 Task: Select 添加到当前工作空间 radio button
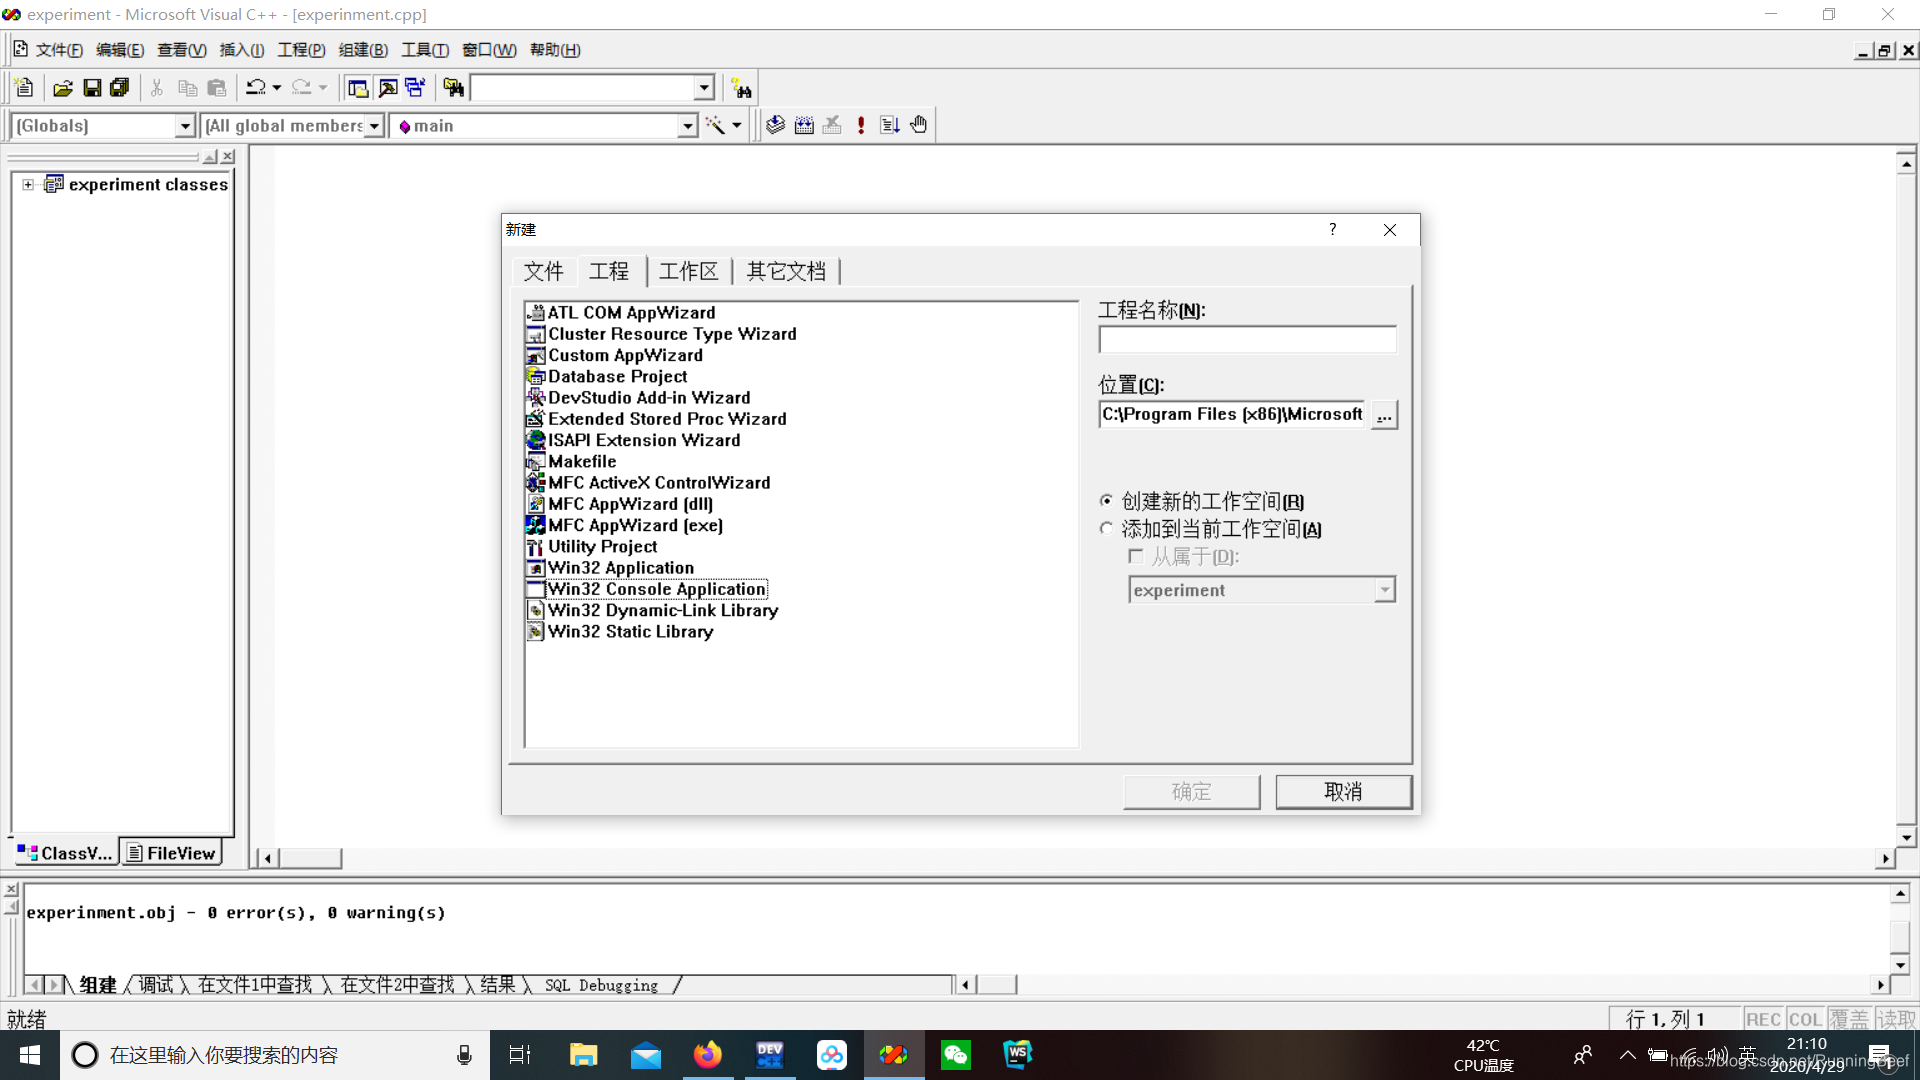coord(1106,529)
